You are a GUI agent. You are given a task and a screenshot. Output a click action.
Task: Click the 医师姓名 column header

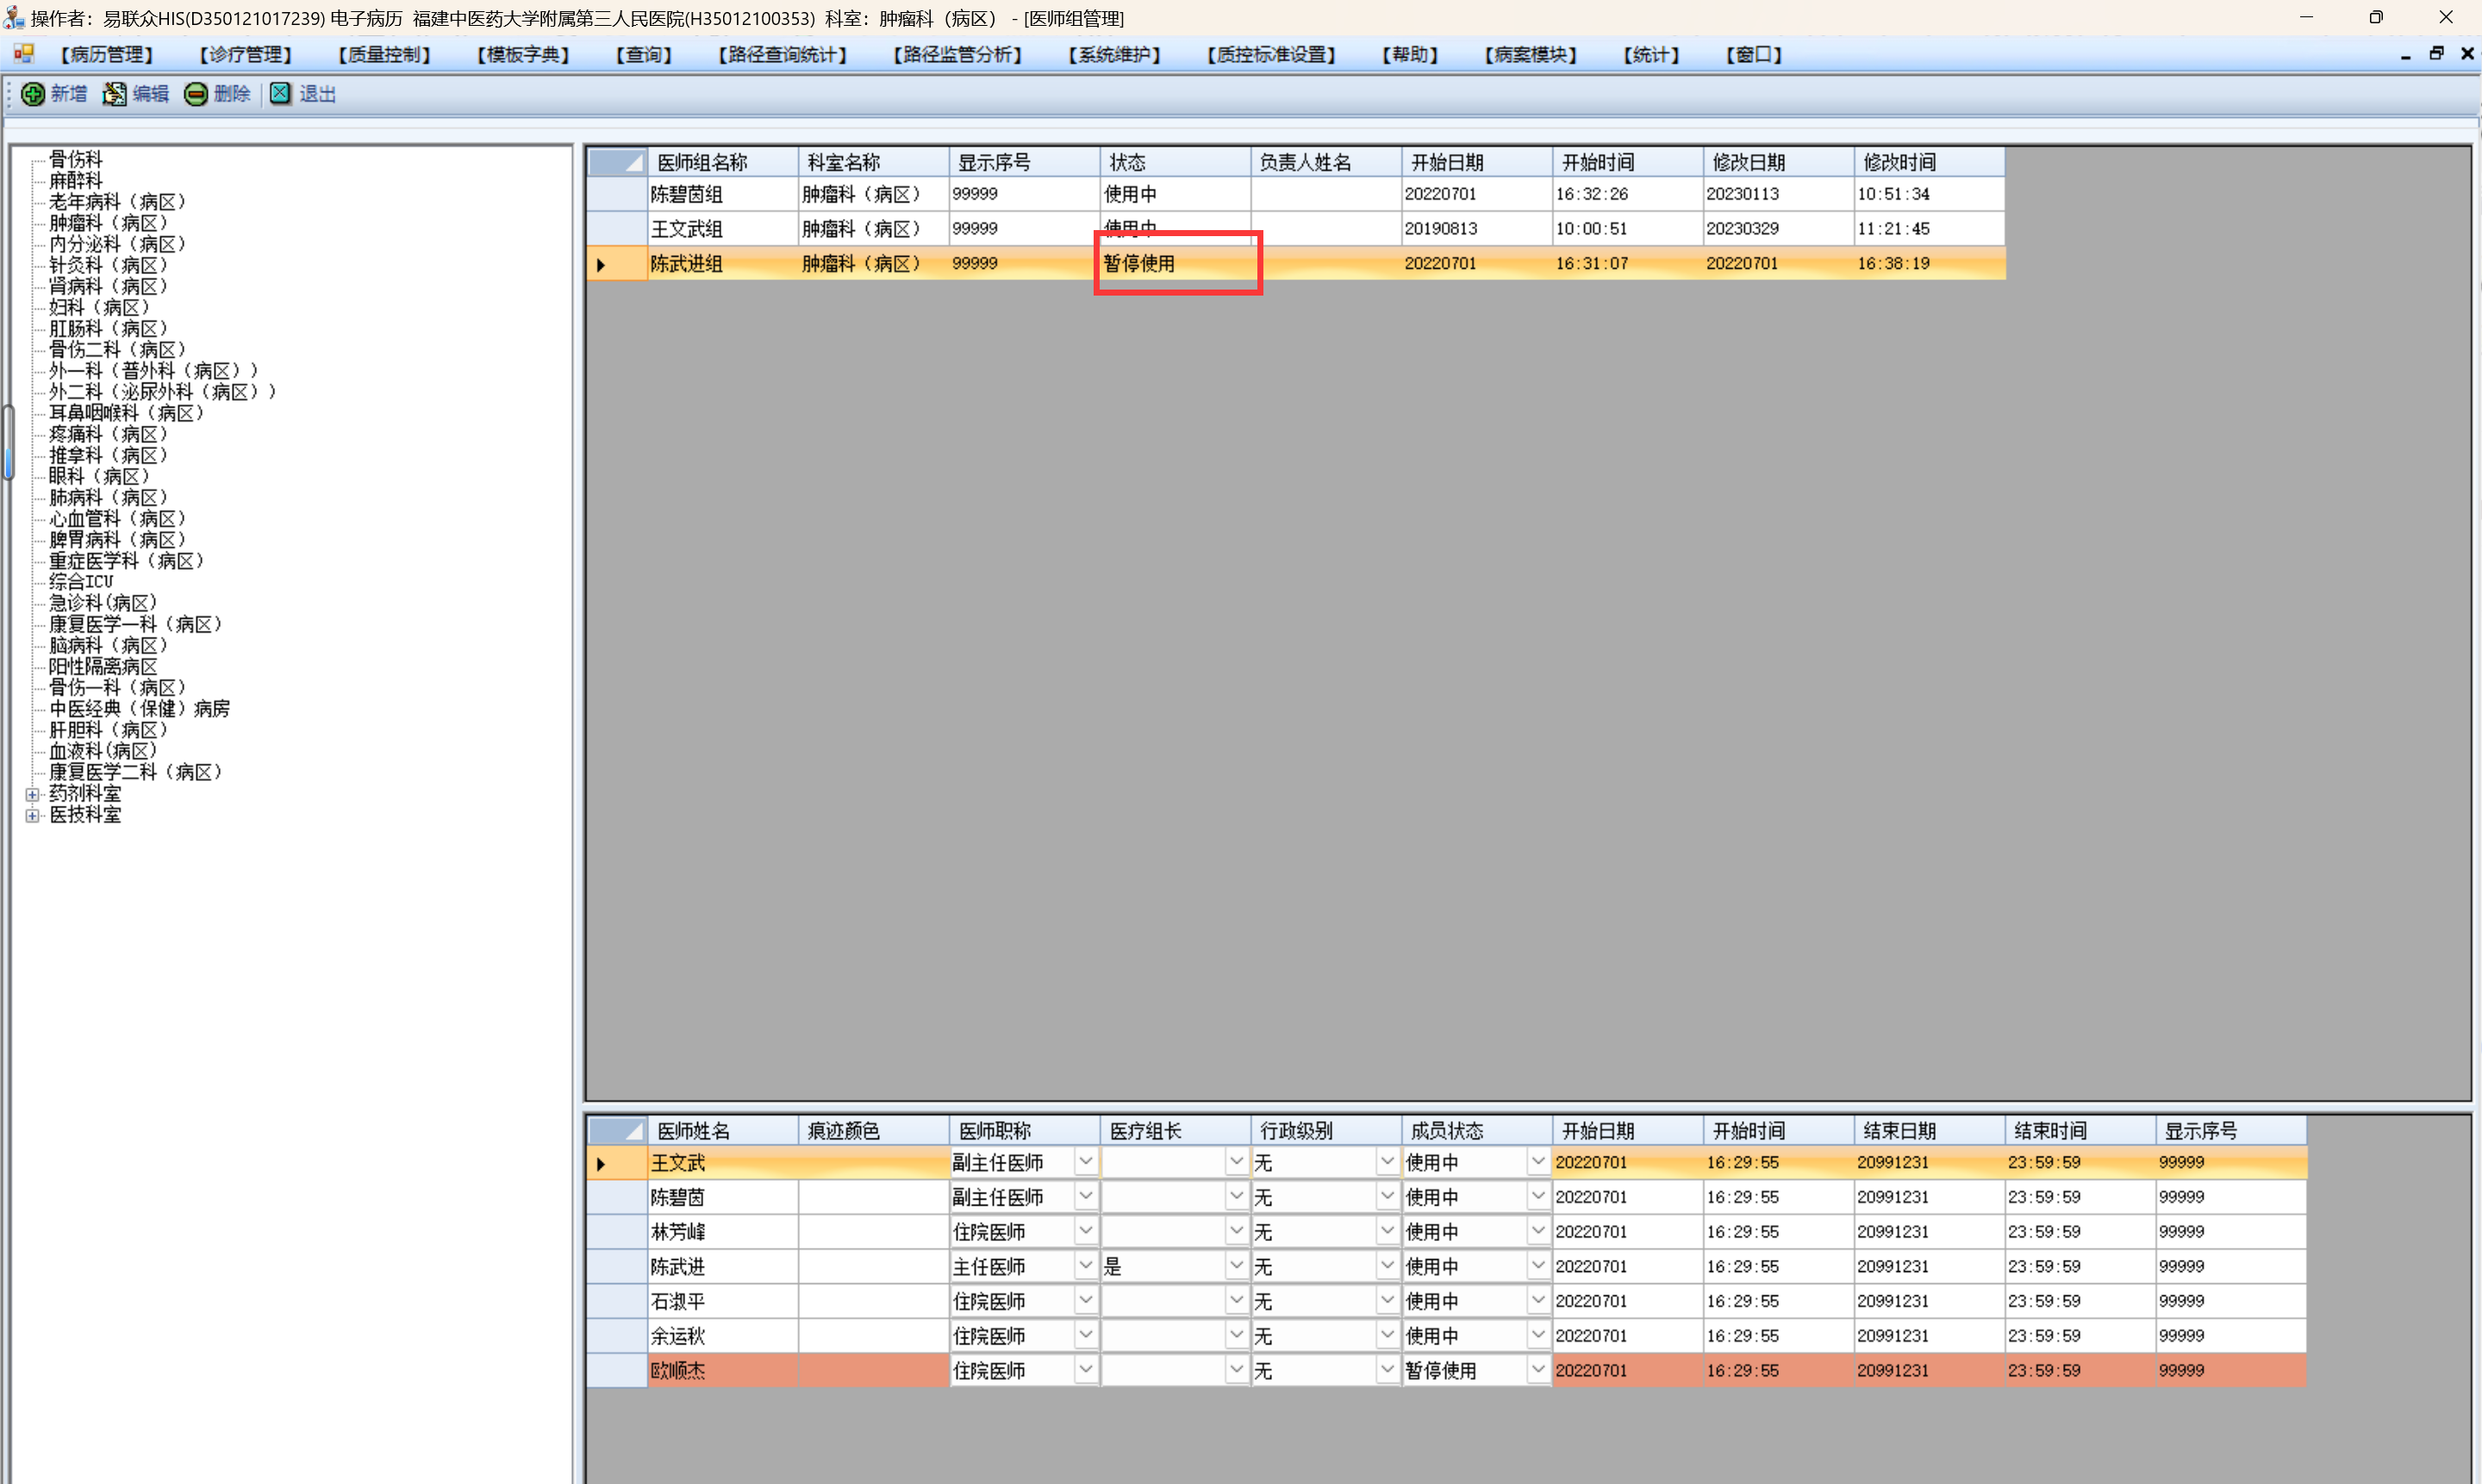[x=721, y=1131]
